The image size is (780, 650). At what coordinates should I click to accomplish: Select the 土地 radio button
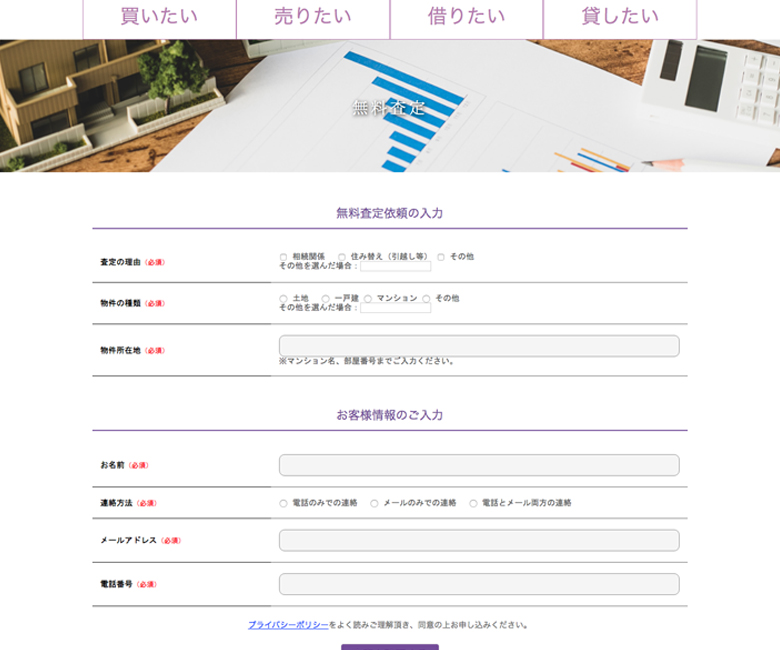point(283,299)
